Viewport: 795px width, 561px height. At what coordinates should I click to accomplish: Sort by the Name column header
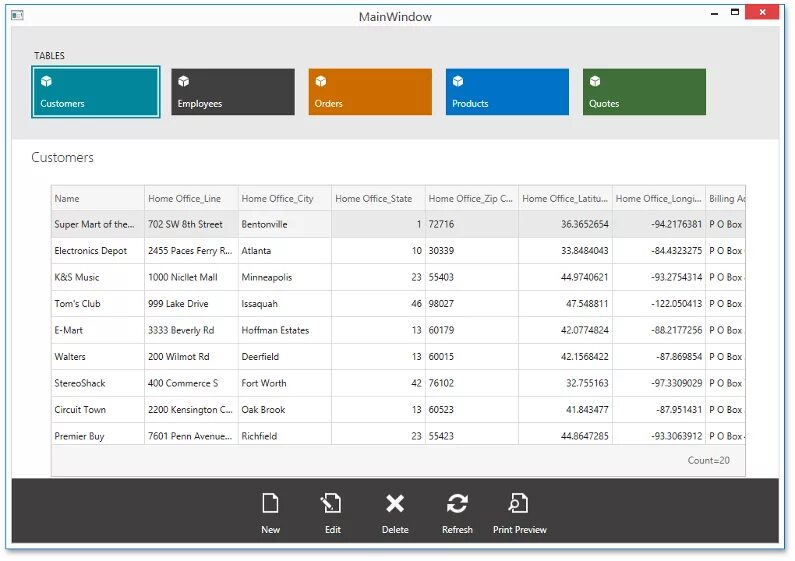click(x=98, y=198)
